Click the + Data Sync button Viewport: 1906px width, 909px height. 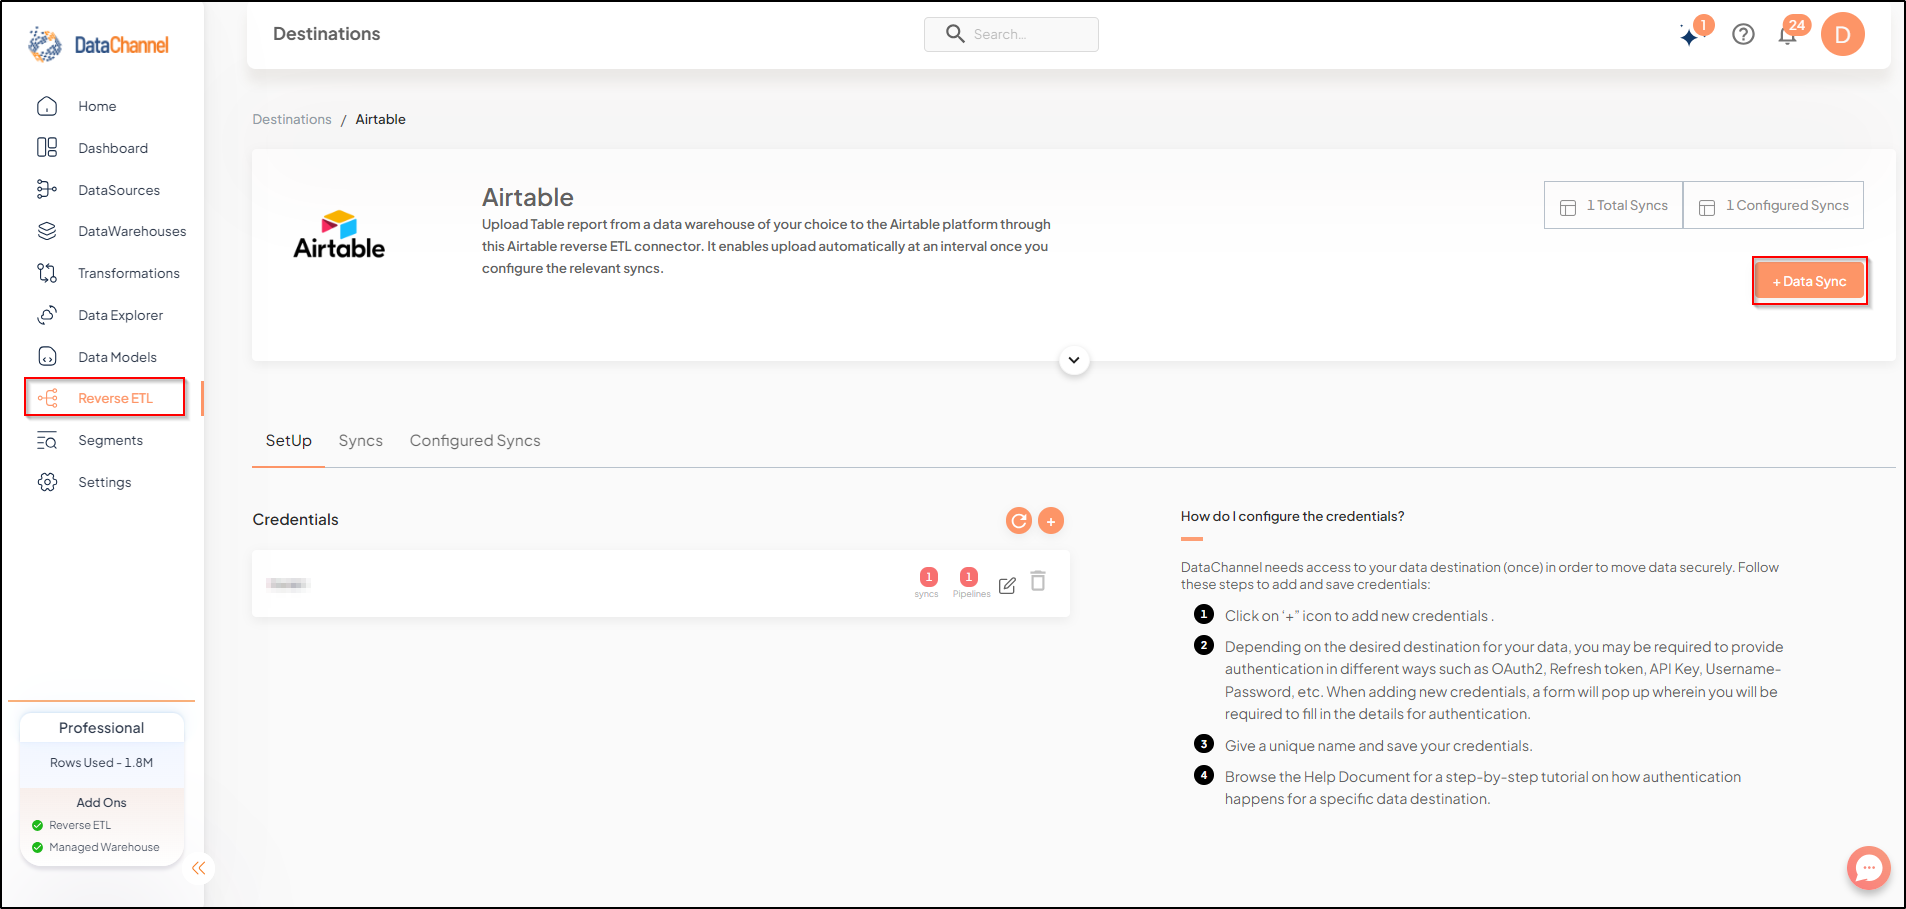point(1809,281)
